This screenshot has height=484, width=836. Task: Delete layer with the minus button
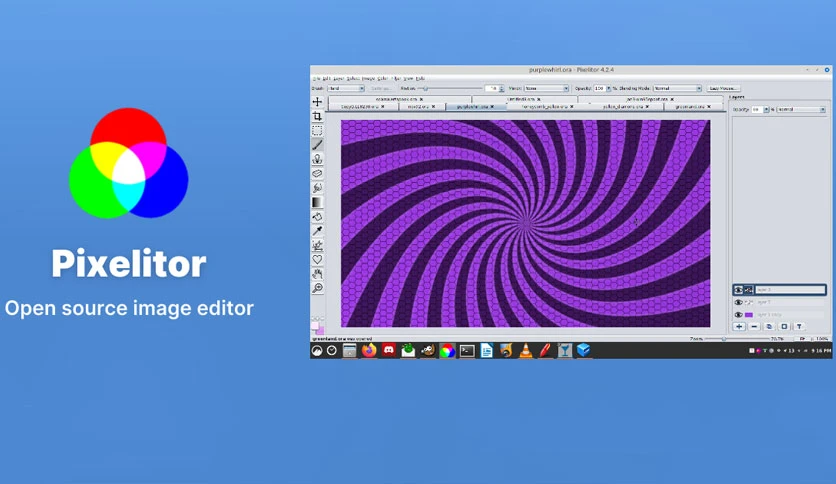[754, 327]
